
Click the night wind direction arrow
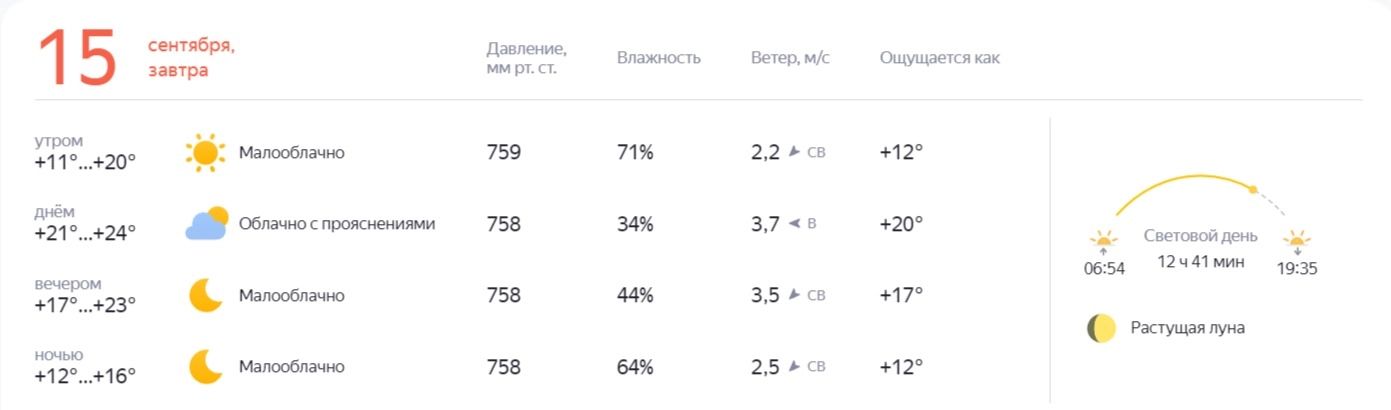[795, 367]
